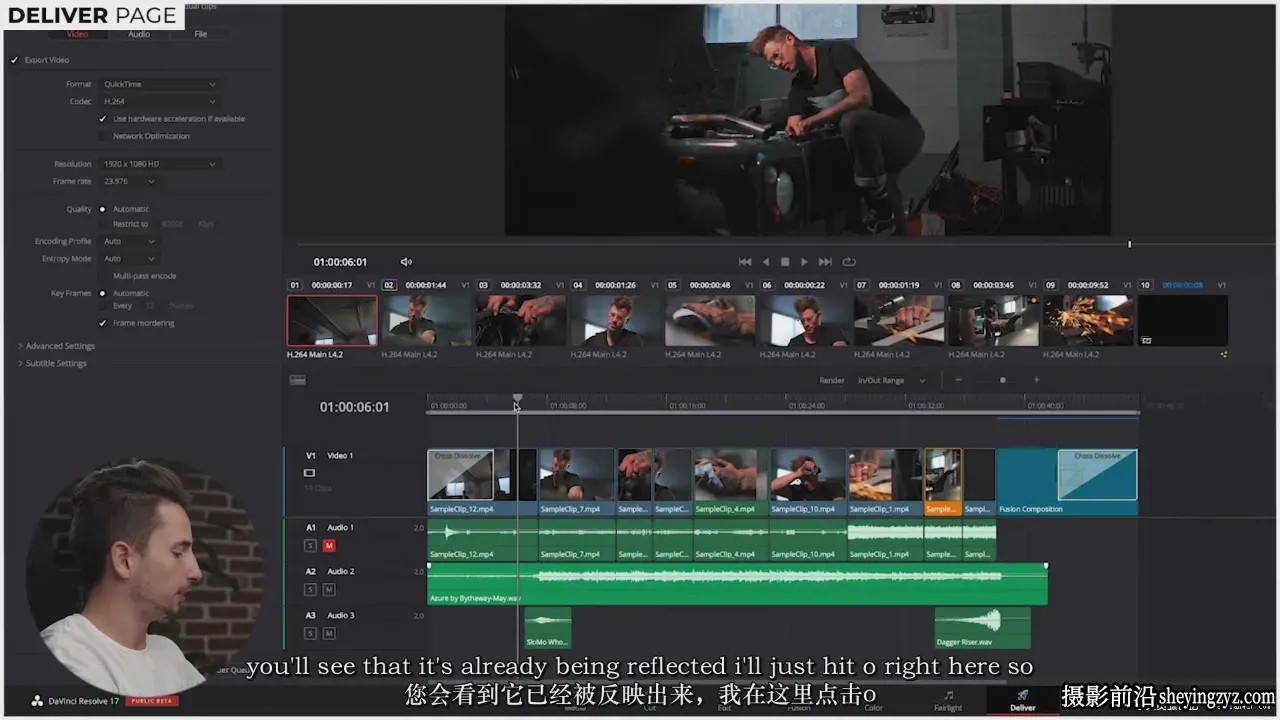
Task: Select clip 01 thumbnail in clip strip
Action: [332, 321]
